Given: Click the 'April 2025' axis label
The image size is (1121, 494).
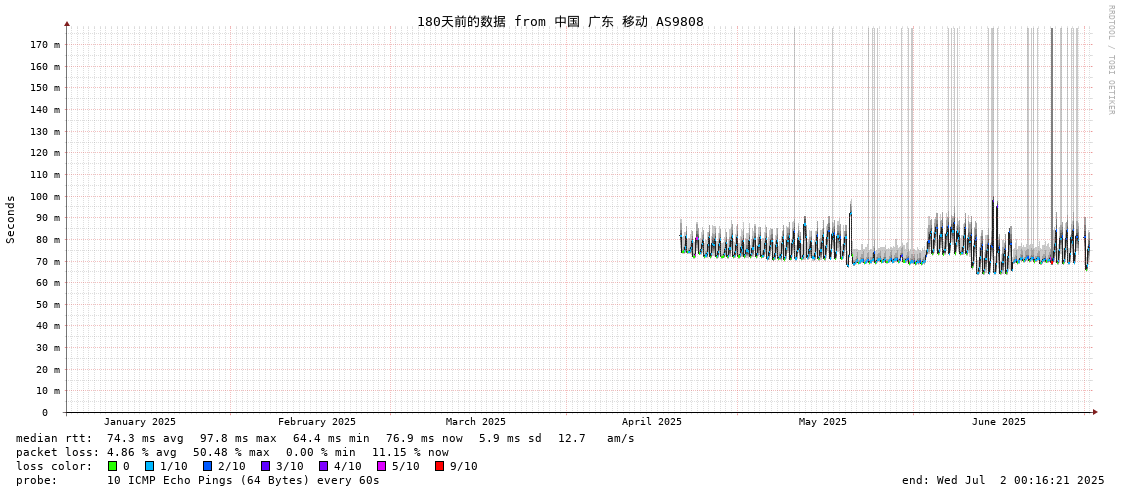Looking at the screenshot, I should 651,422.
